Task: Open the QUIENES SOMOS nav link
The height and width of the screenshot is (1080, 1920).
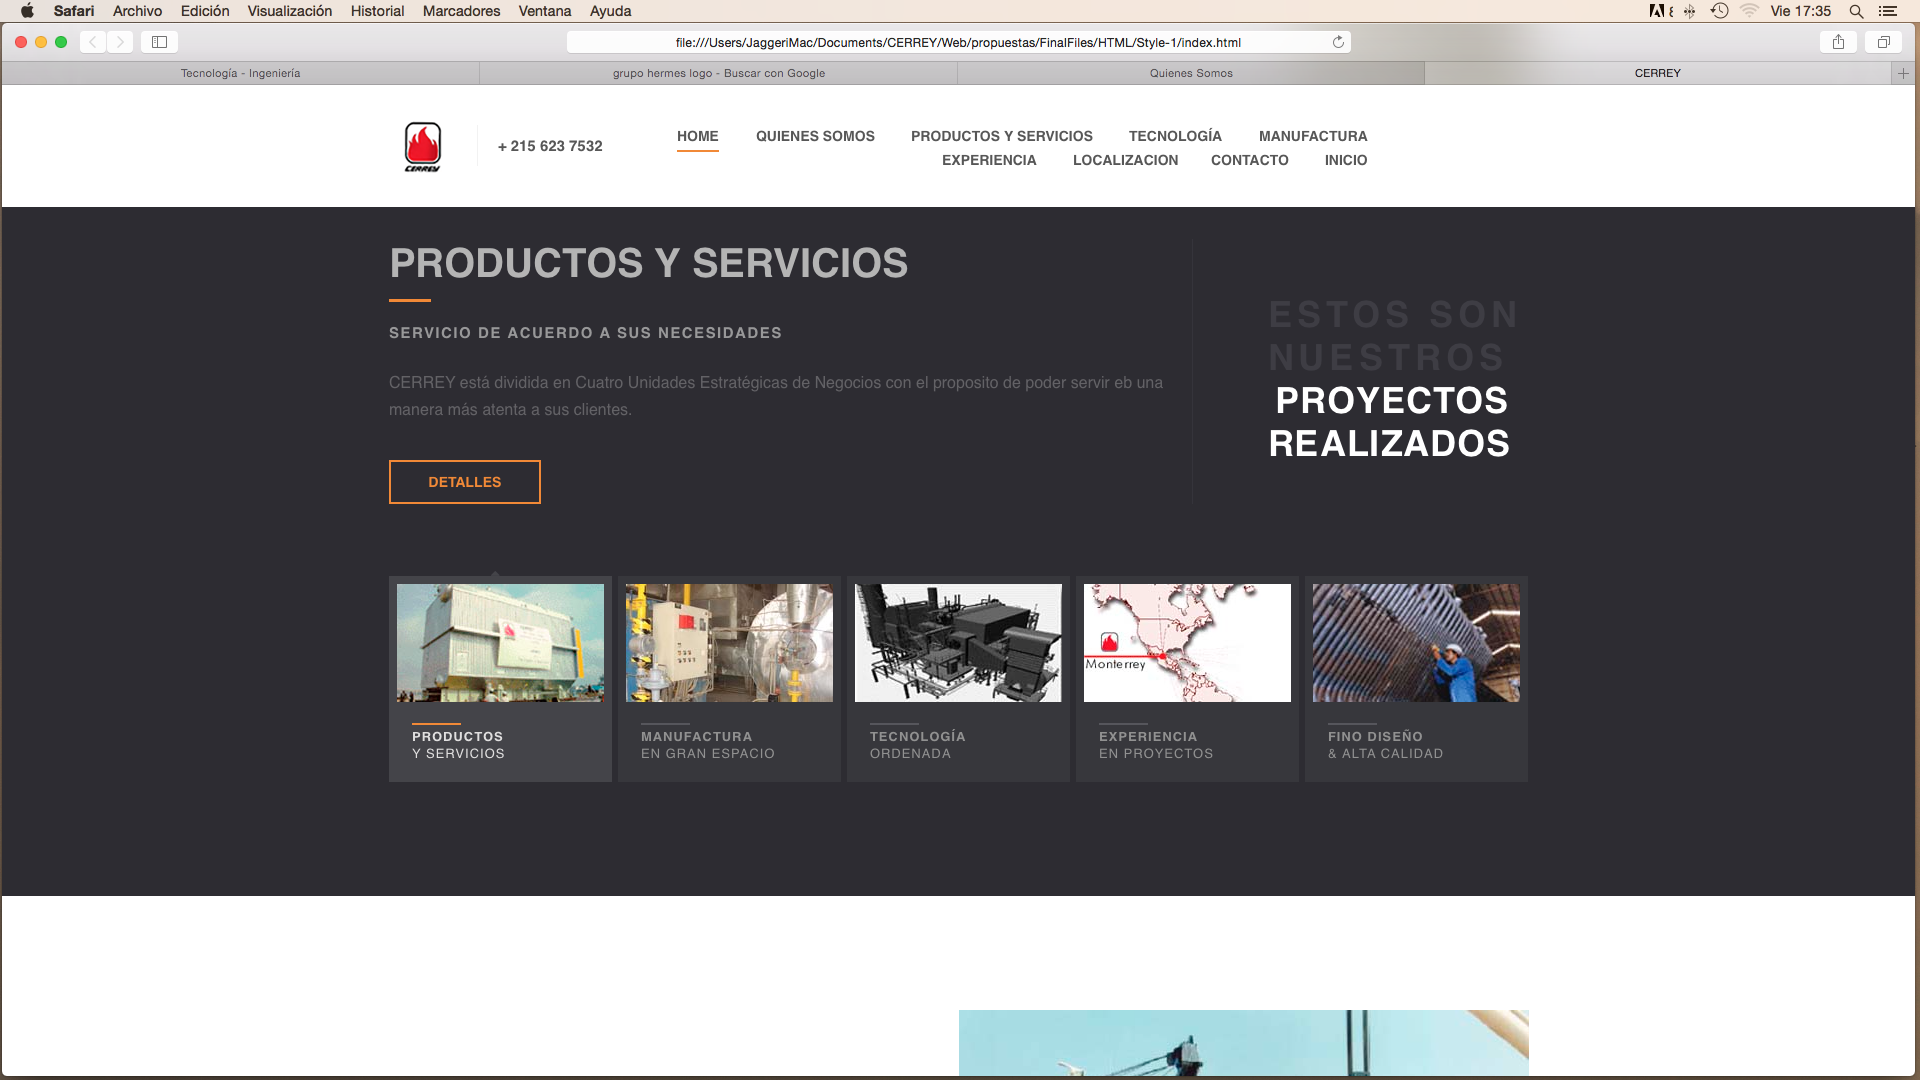Action: [815, 136]
